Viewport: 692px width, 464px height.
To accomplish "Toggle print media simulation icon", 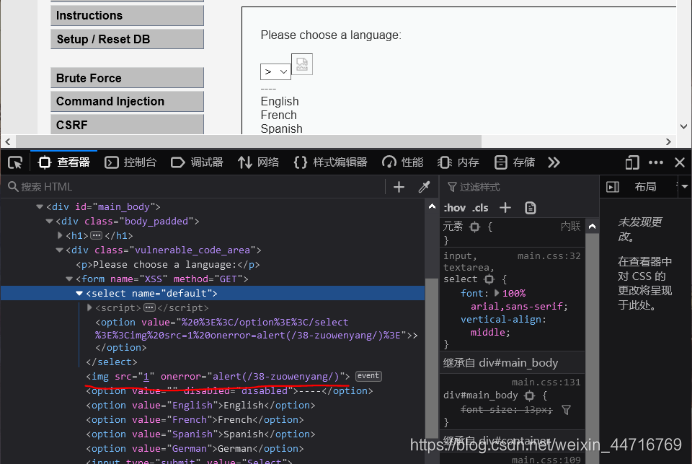I will click(x=530, y=207).
